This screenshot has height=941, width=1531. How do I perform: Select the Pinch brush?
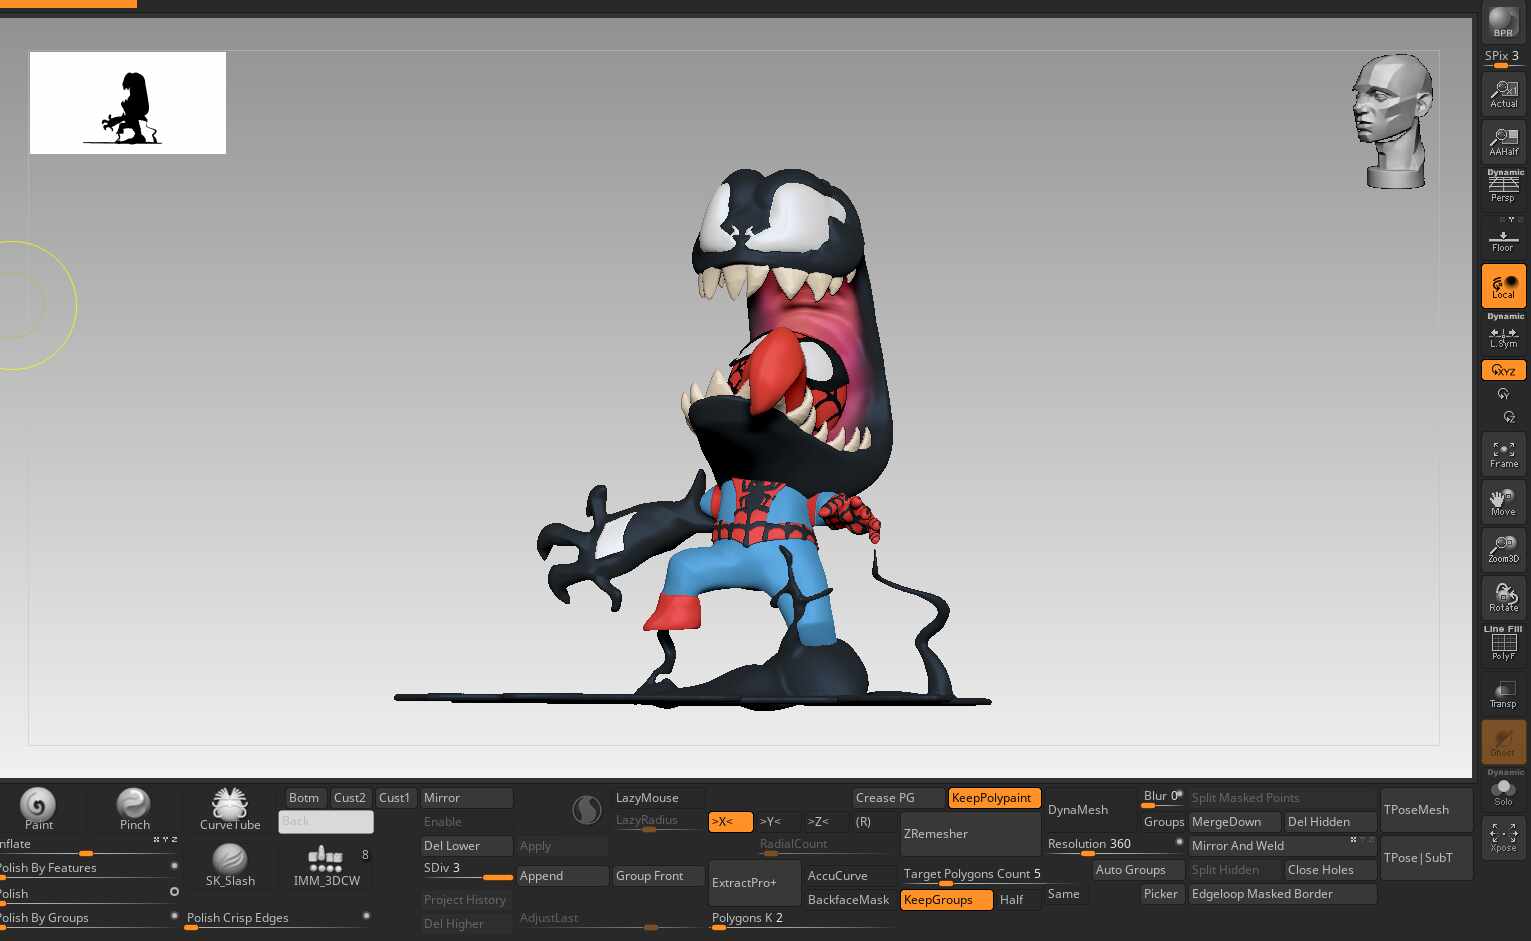click(x=134, y=808)
